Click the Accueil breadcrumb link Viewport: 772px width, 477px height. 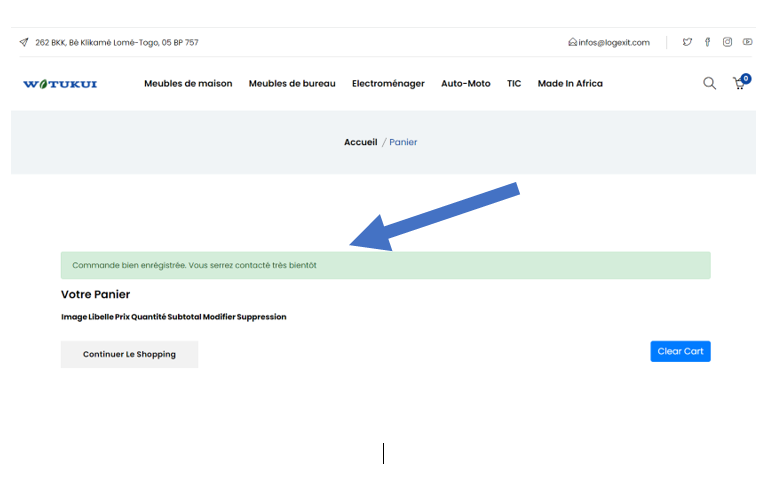pos(360,142)
